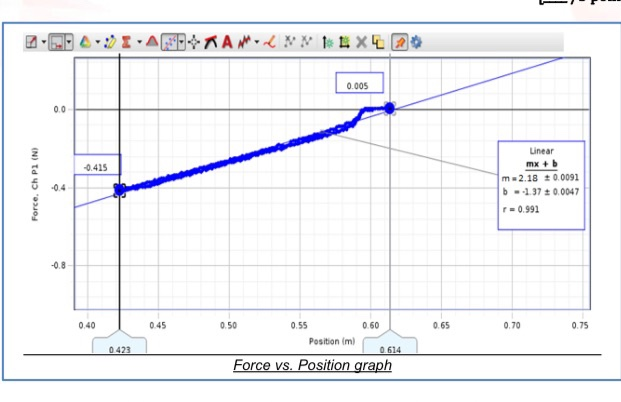Select the draw prediction tool

(269, 42)
